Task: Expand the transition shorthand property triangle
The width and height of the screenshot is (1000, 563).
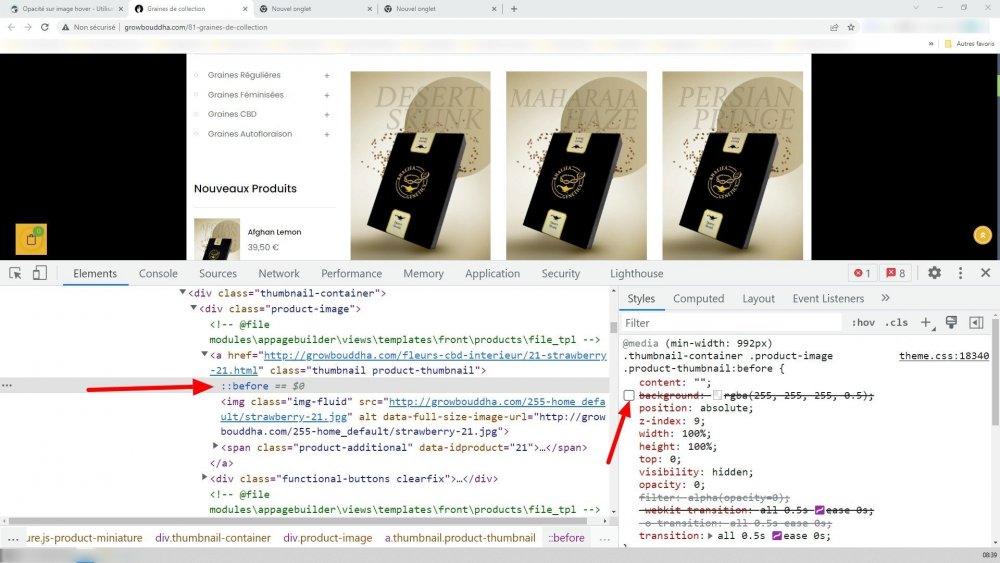Action: [710, 536]
